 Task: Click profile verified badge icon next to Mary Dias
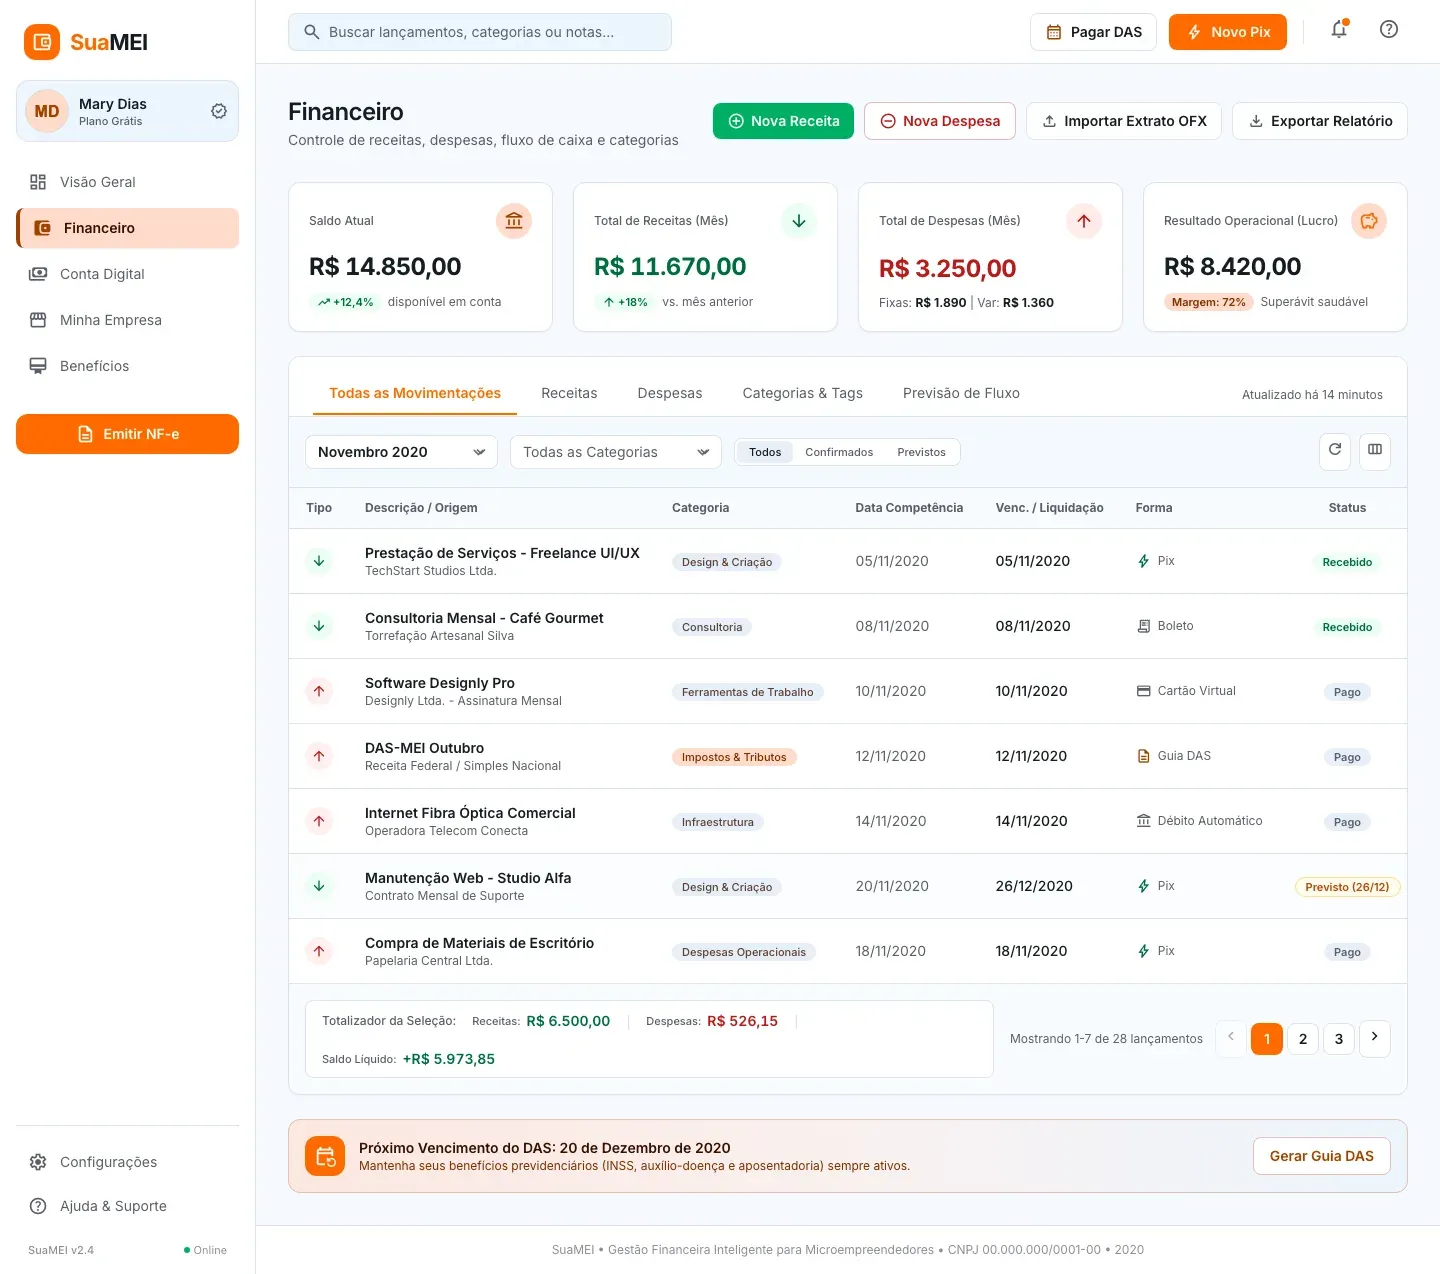pyautogui.click(x=219, y=111)
